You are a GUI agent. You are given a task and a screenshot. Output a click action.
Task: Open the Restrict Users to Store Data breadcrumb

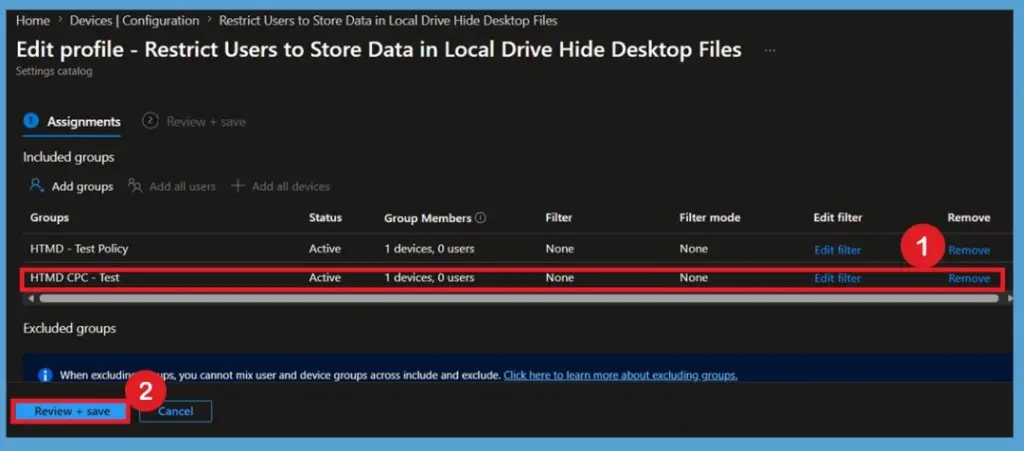tap(388, 21)
